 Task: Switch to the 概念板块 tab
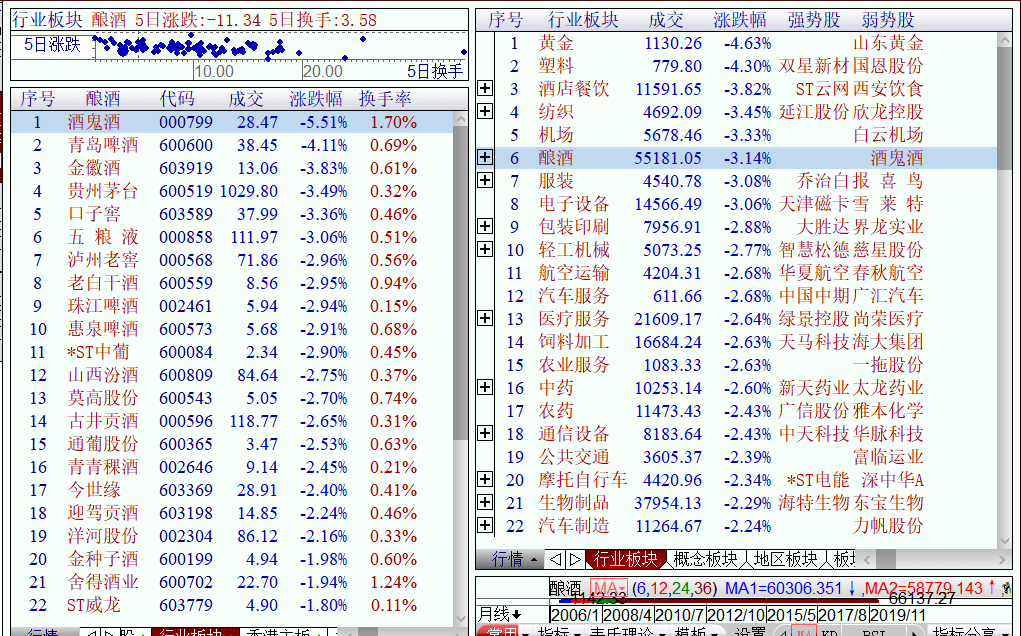click(706, 559)
